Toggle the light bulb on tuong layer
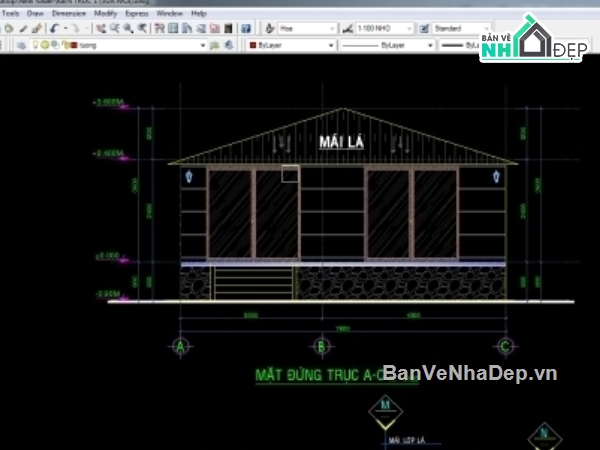600x450 pixels. (x=36, y=45)
